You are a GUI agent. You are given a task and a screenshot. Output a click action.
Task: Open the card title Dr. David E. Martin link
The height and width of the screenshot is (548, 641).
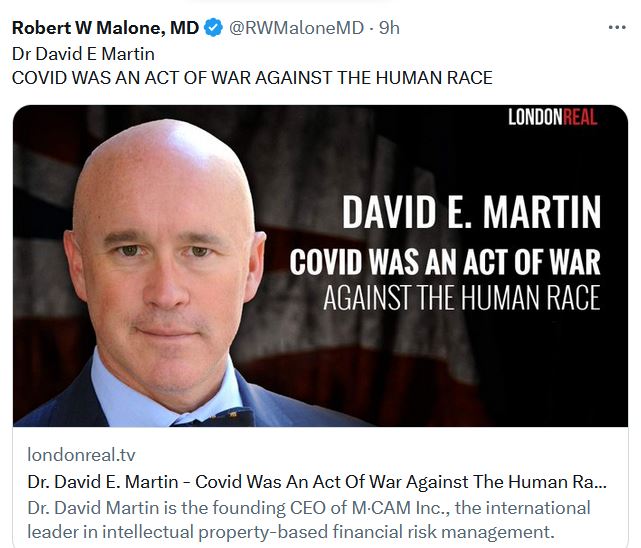click(317, 482)
